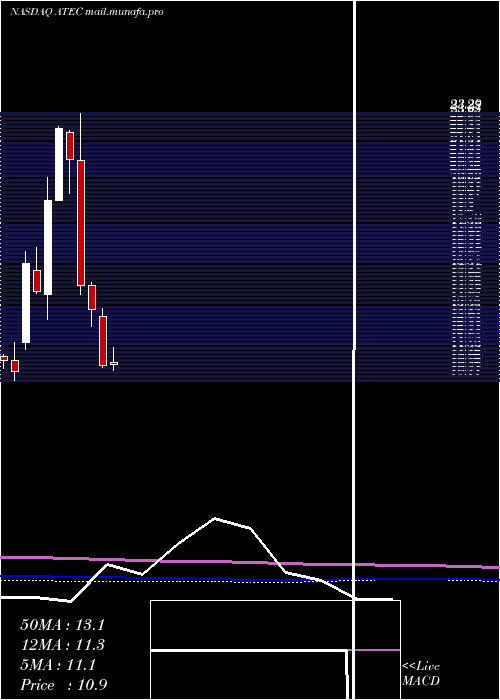Click the peak of the white MACD line
Viewport: 500px width, 700px height.
coord(215,518)
